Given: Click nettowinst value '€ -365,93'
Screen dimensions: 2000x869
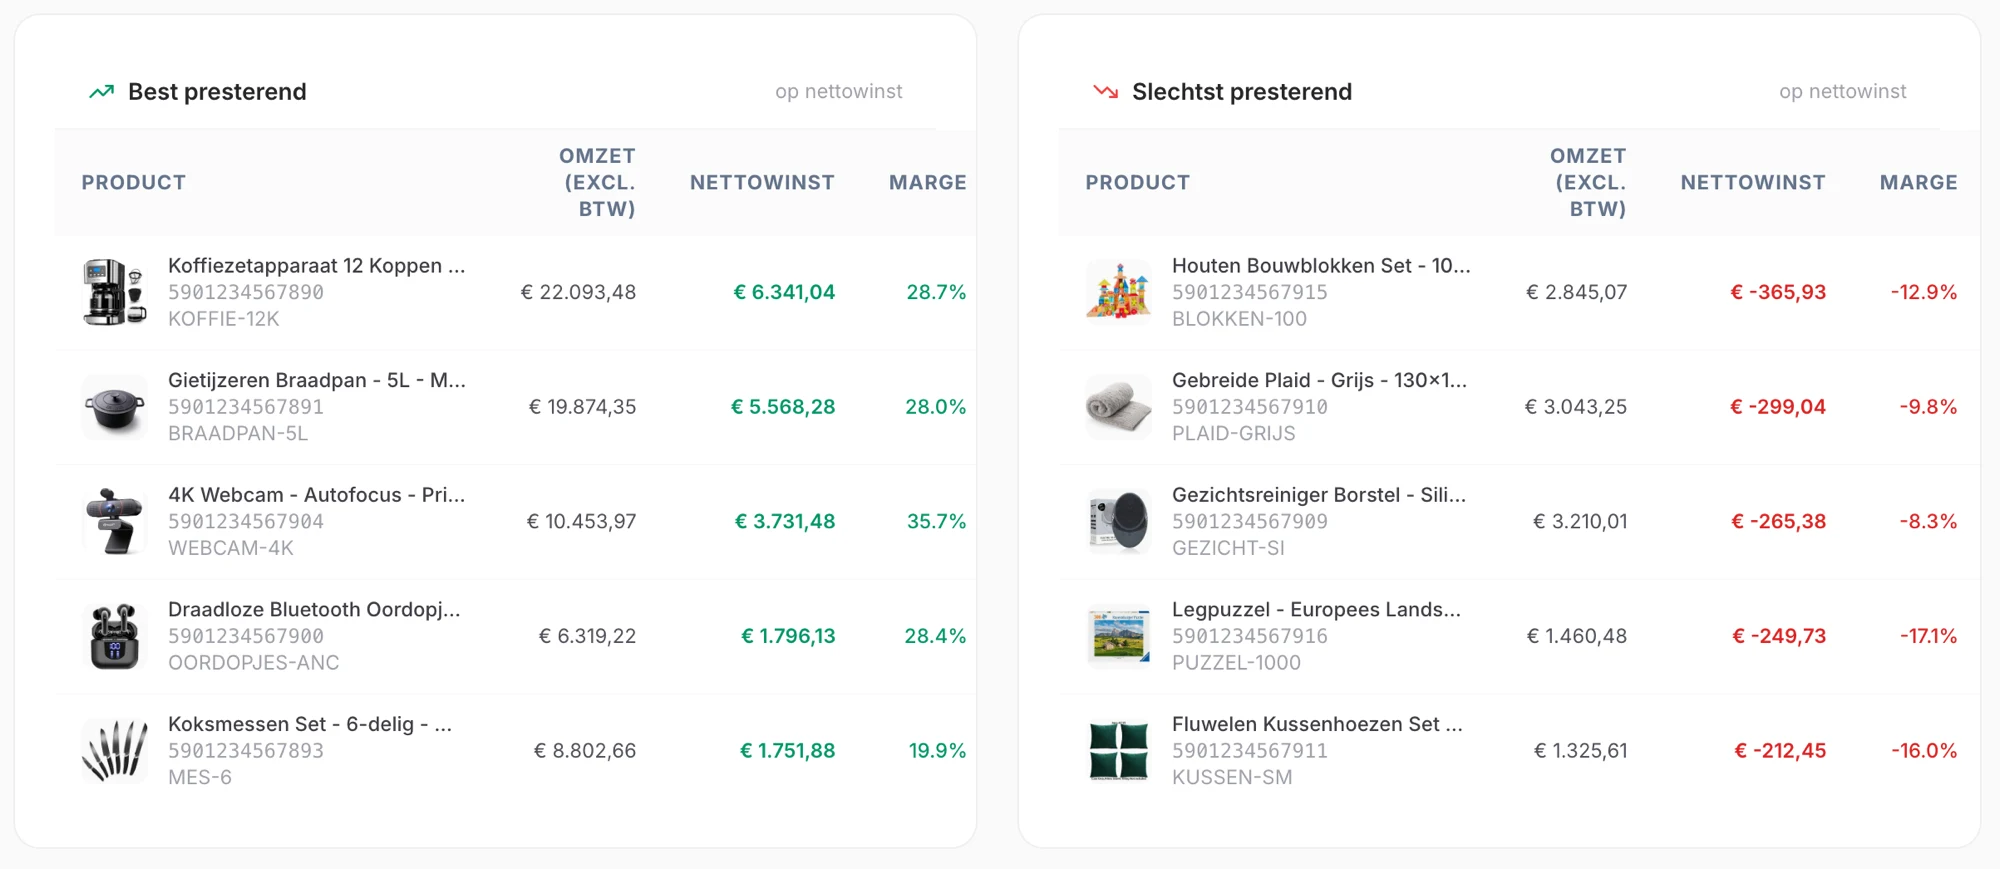Looking at the screenshot, I should pos(1778,292).
